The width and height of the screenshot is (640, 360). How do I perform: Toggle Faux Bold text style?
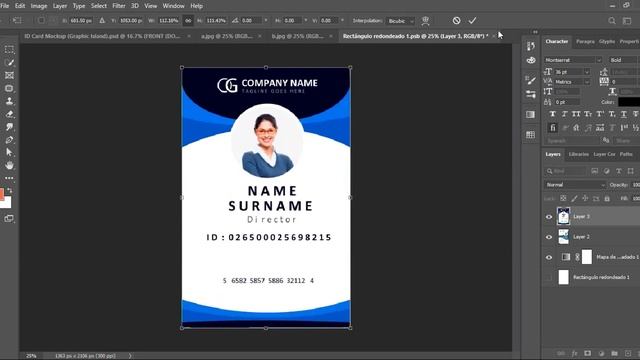552,114
